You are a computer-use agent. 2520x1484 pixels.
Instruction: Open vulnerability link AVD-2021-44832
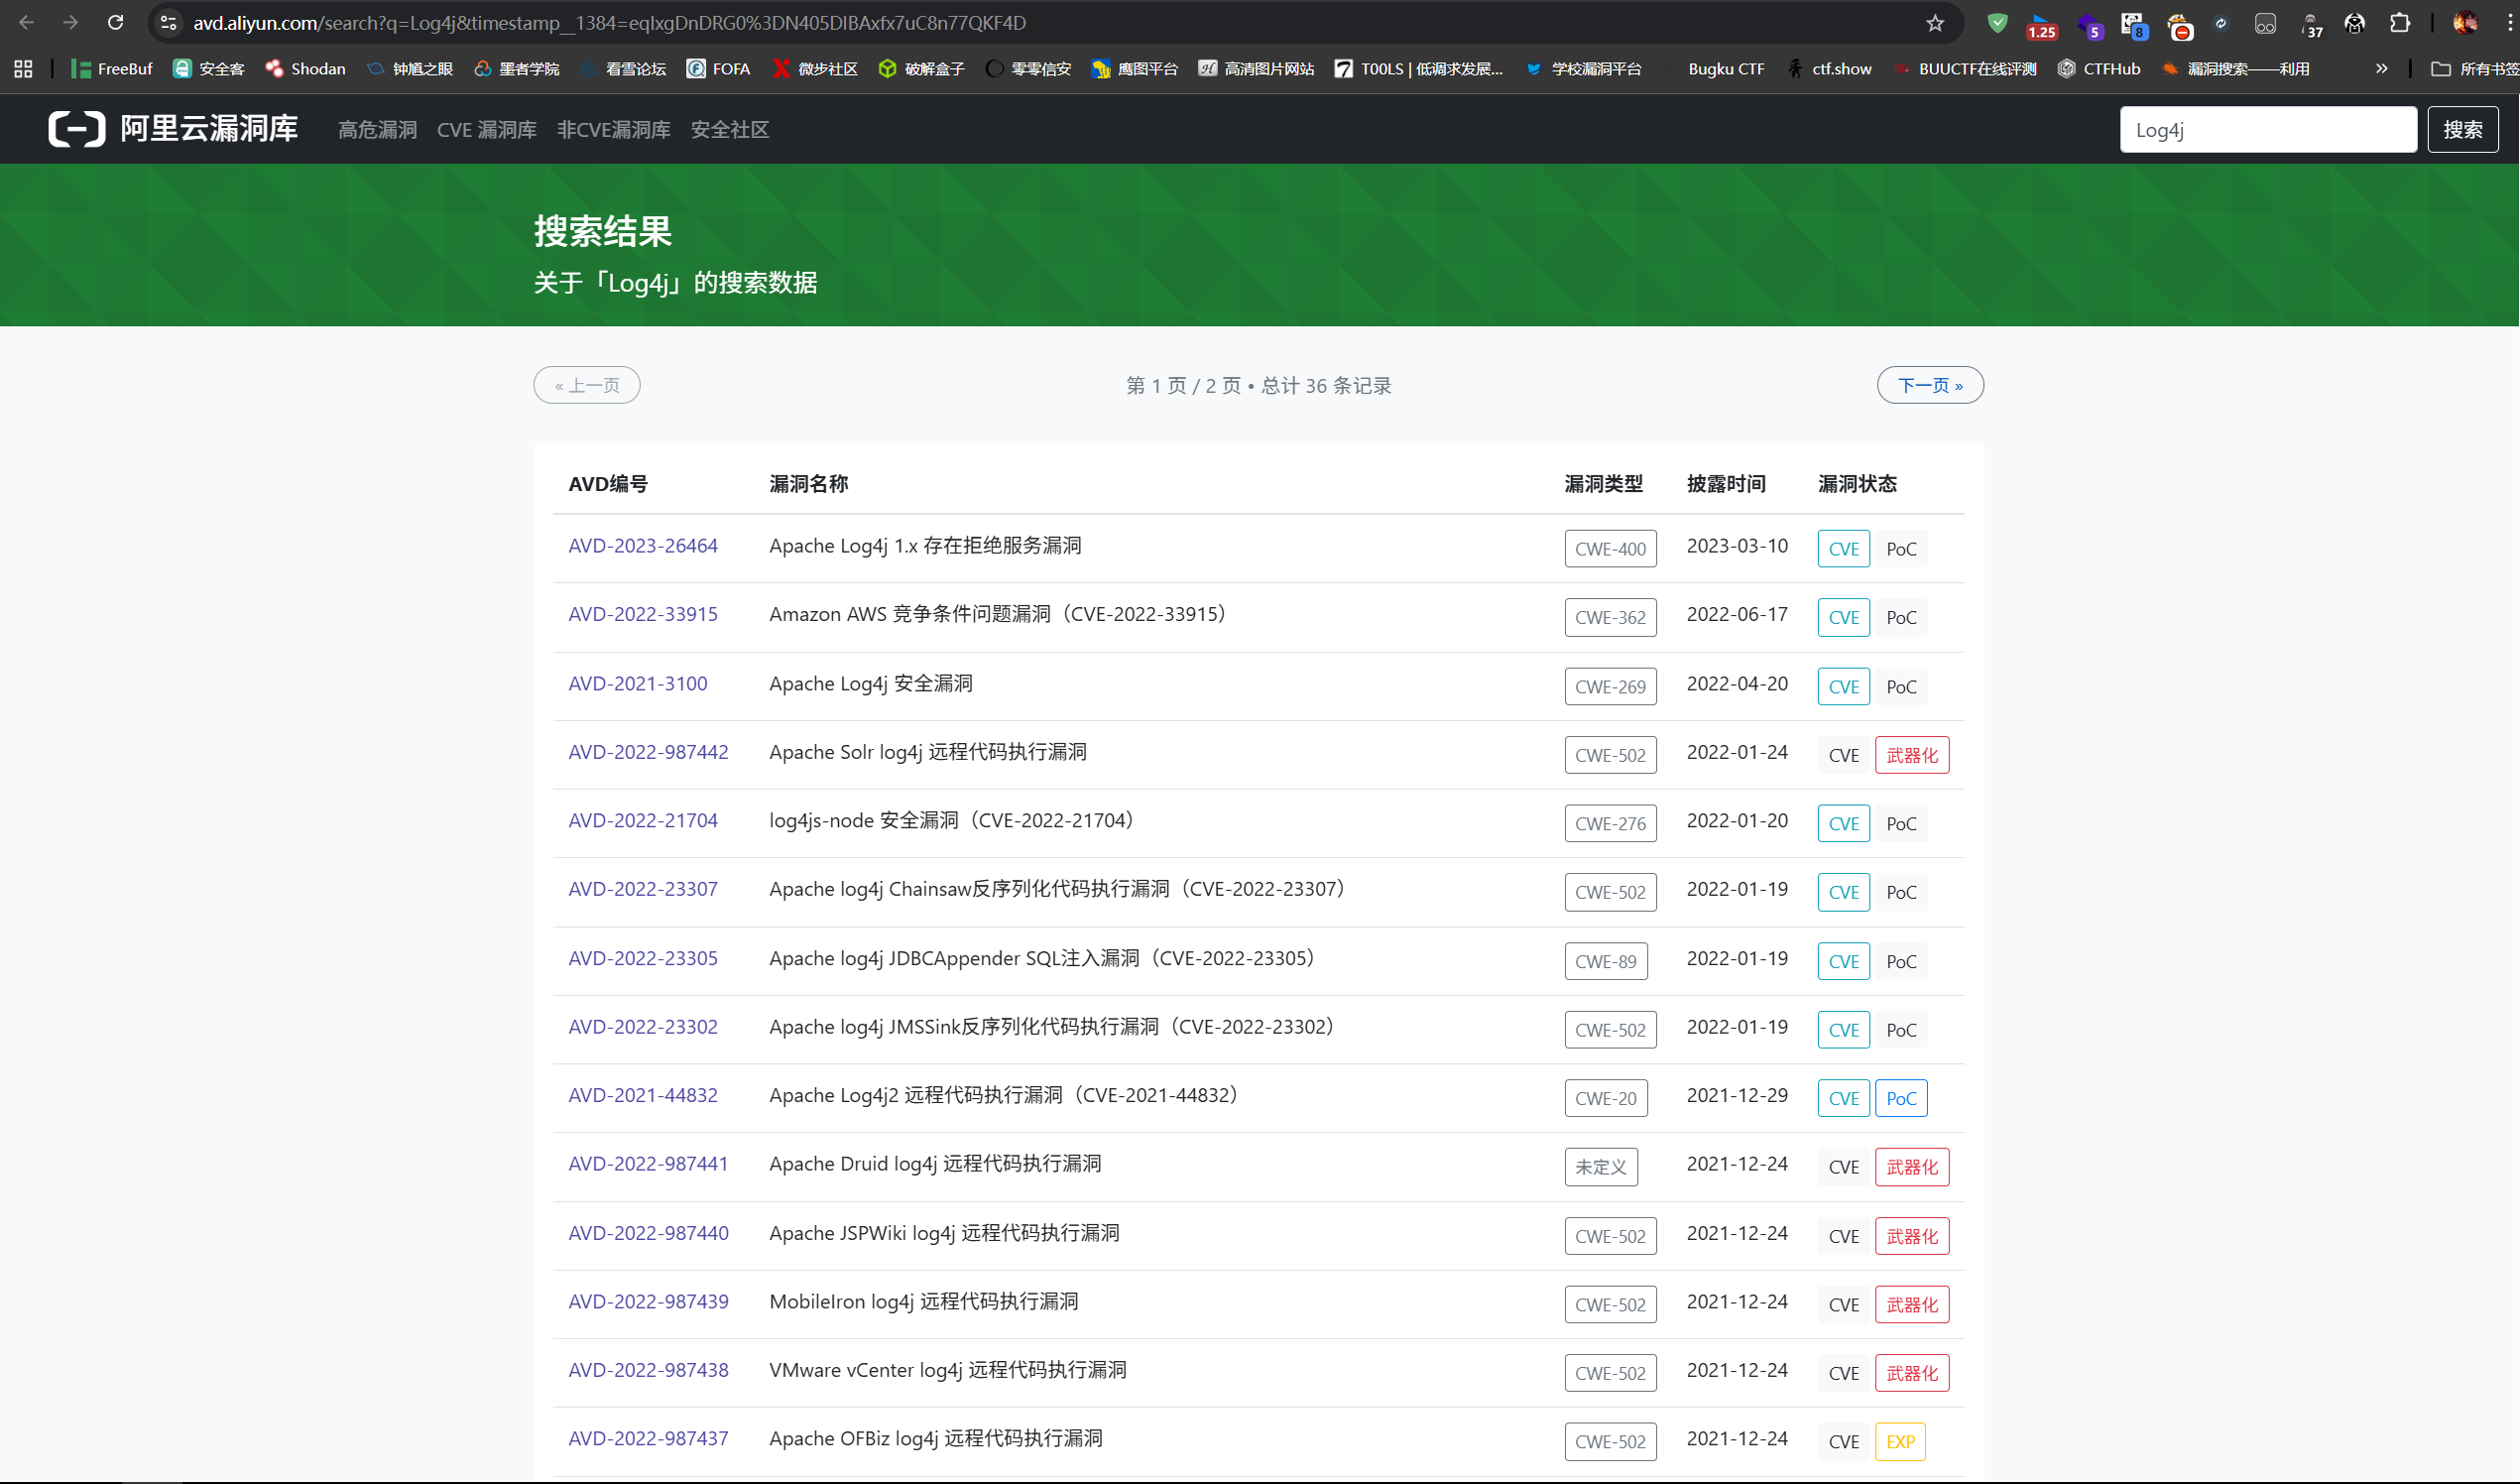643,1095
